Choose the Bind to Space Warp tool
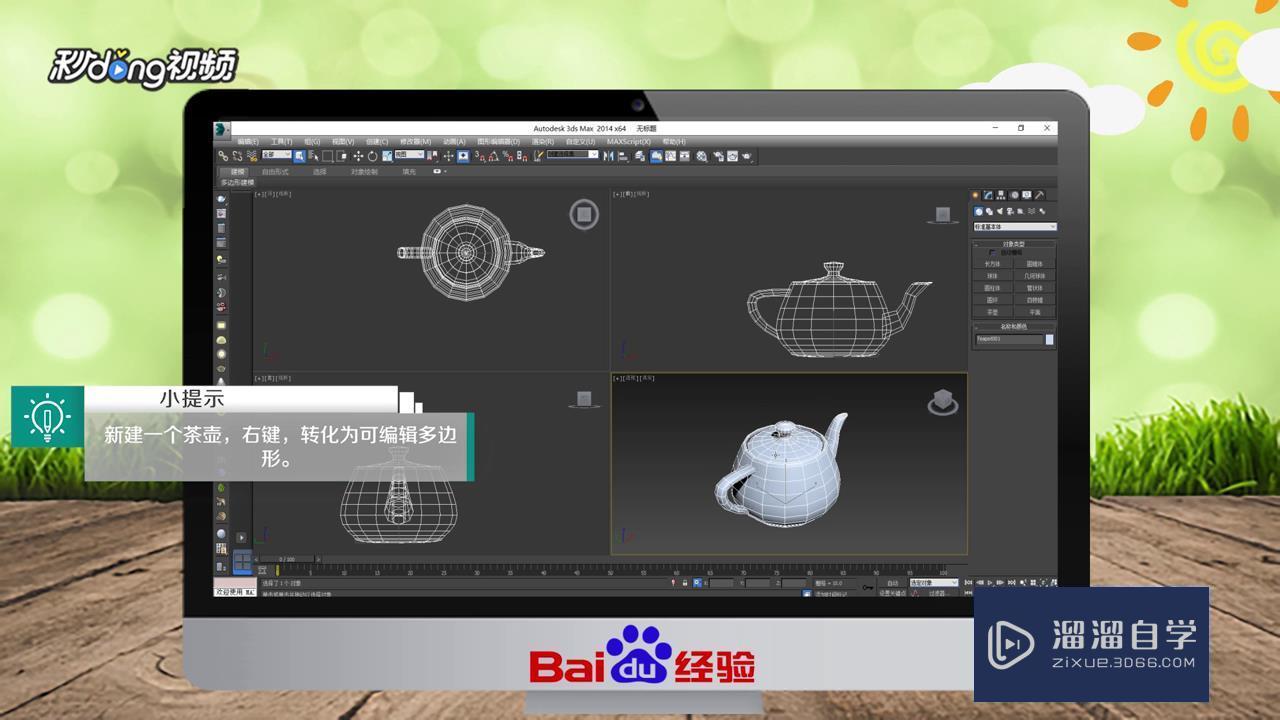 251,156
